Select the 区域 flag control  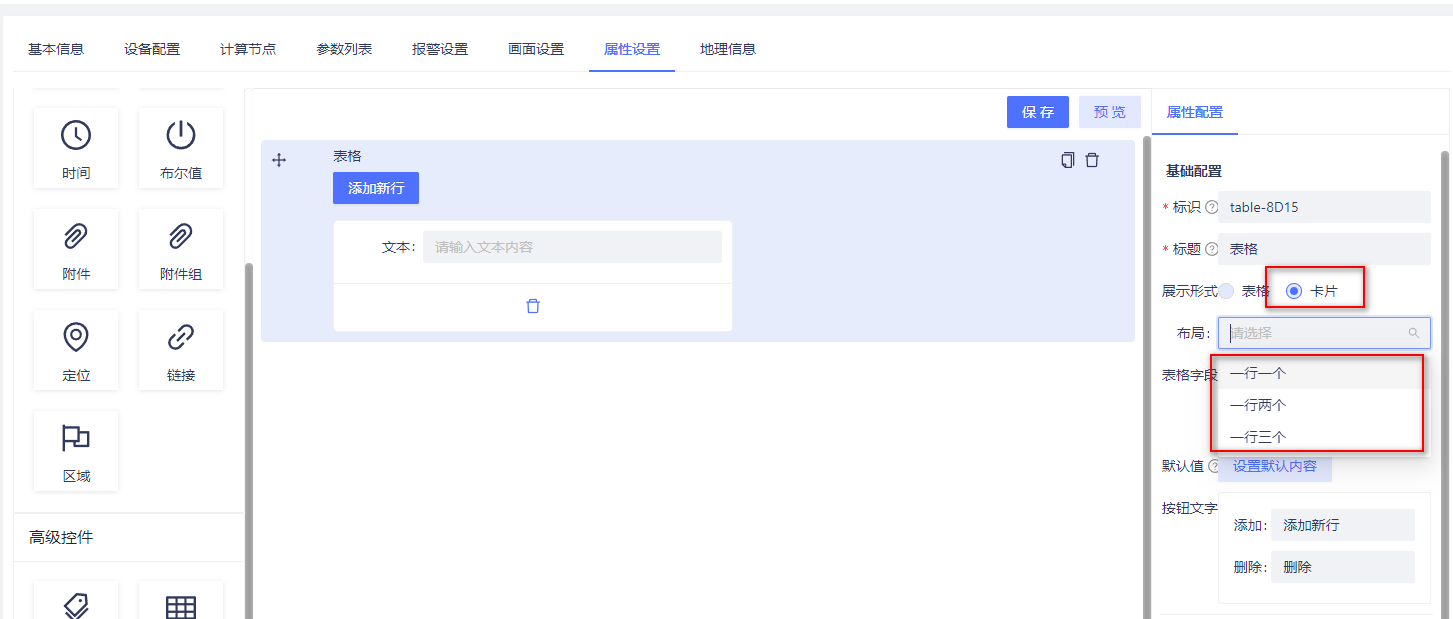point(76,451)
